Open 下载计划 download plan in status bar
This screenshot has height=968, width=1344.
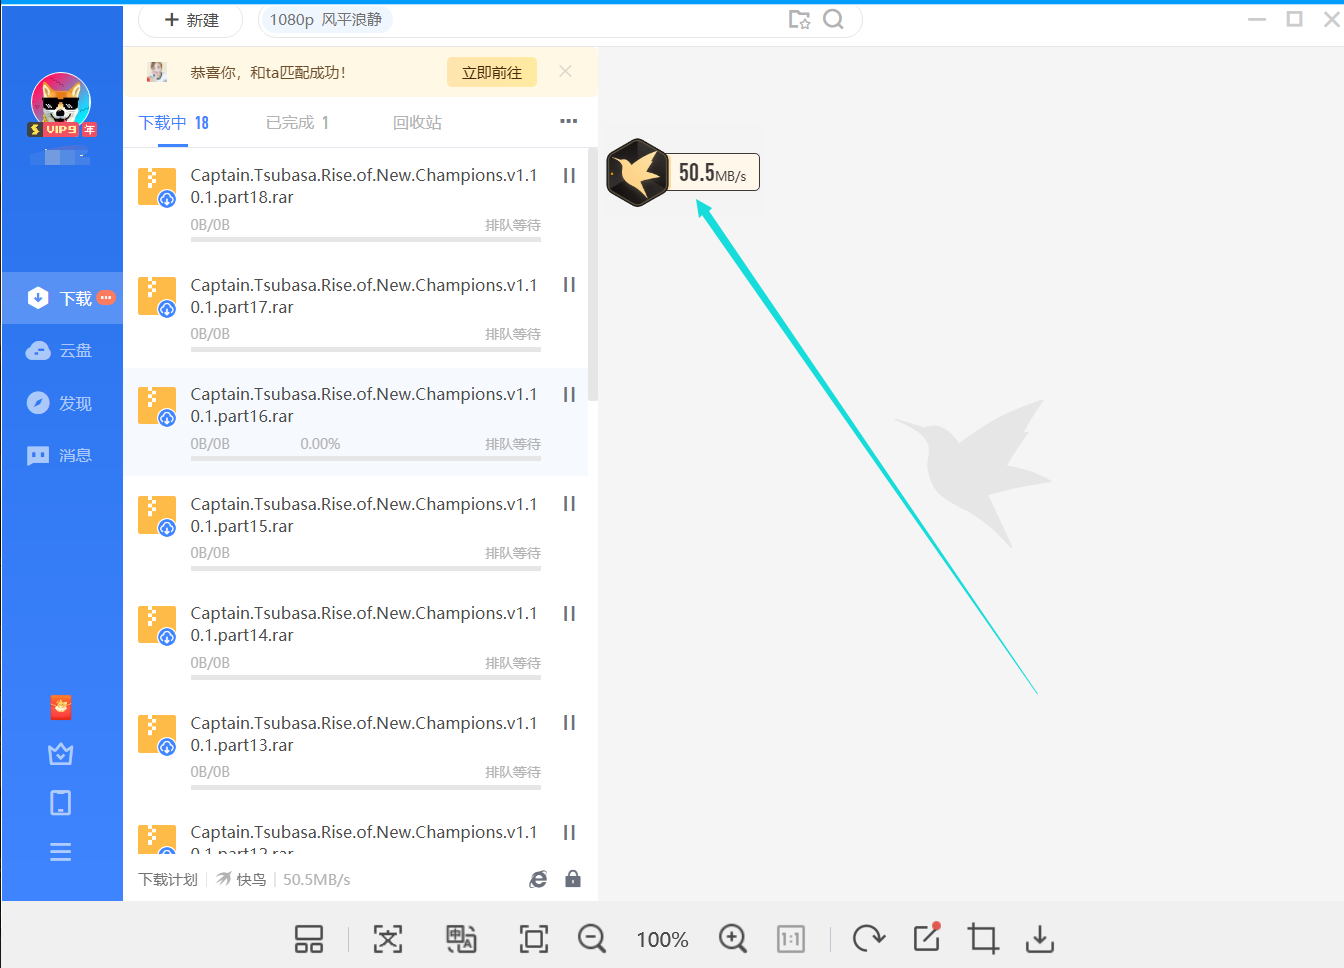coord(168,880)
